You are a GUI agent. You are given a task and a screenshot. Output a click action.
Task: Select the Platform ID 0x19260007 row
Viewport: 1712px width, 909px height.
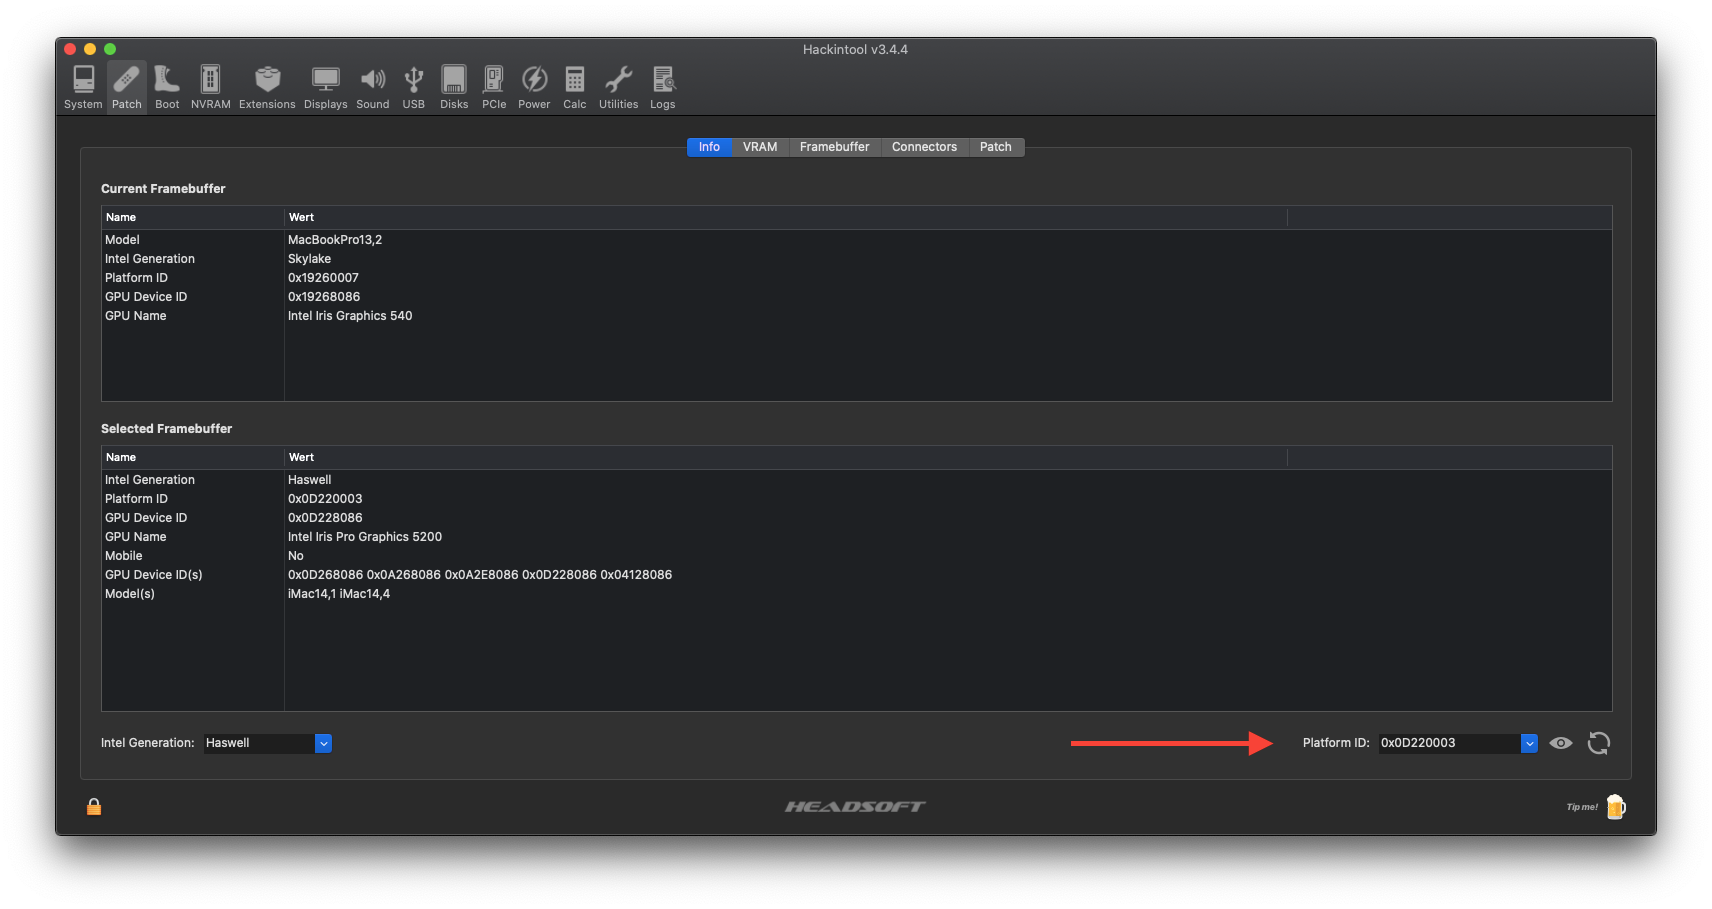click(856, 278)
